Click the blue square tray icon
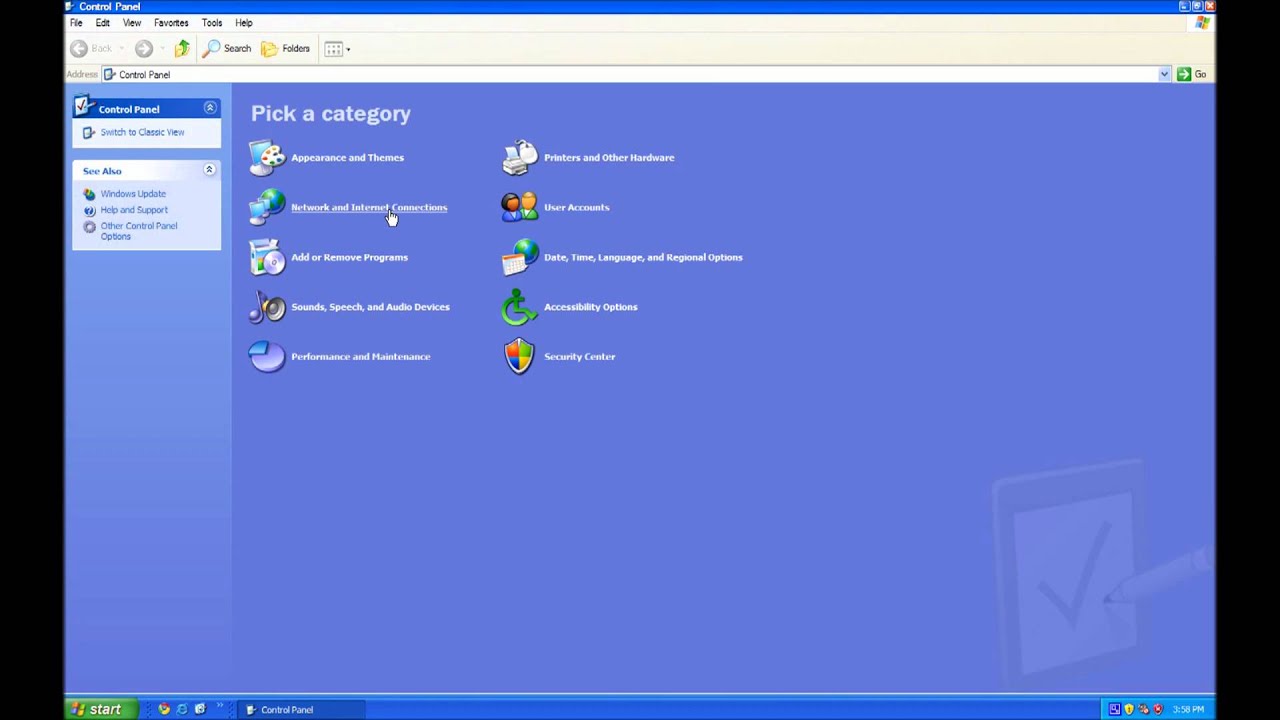The width and height of the screenshot is (1280, 720). (1115, 709)
